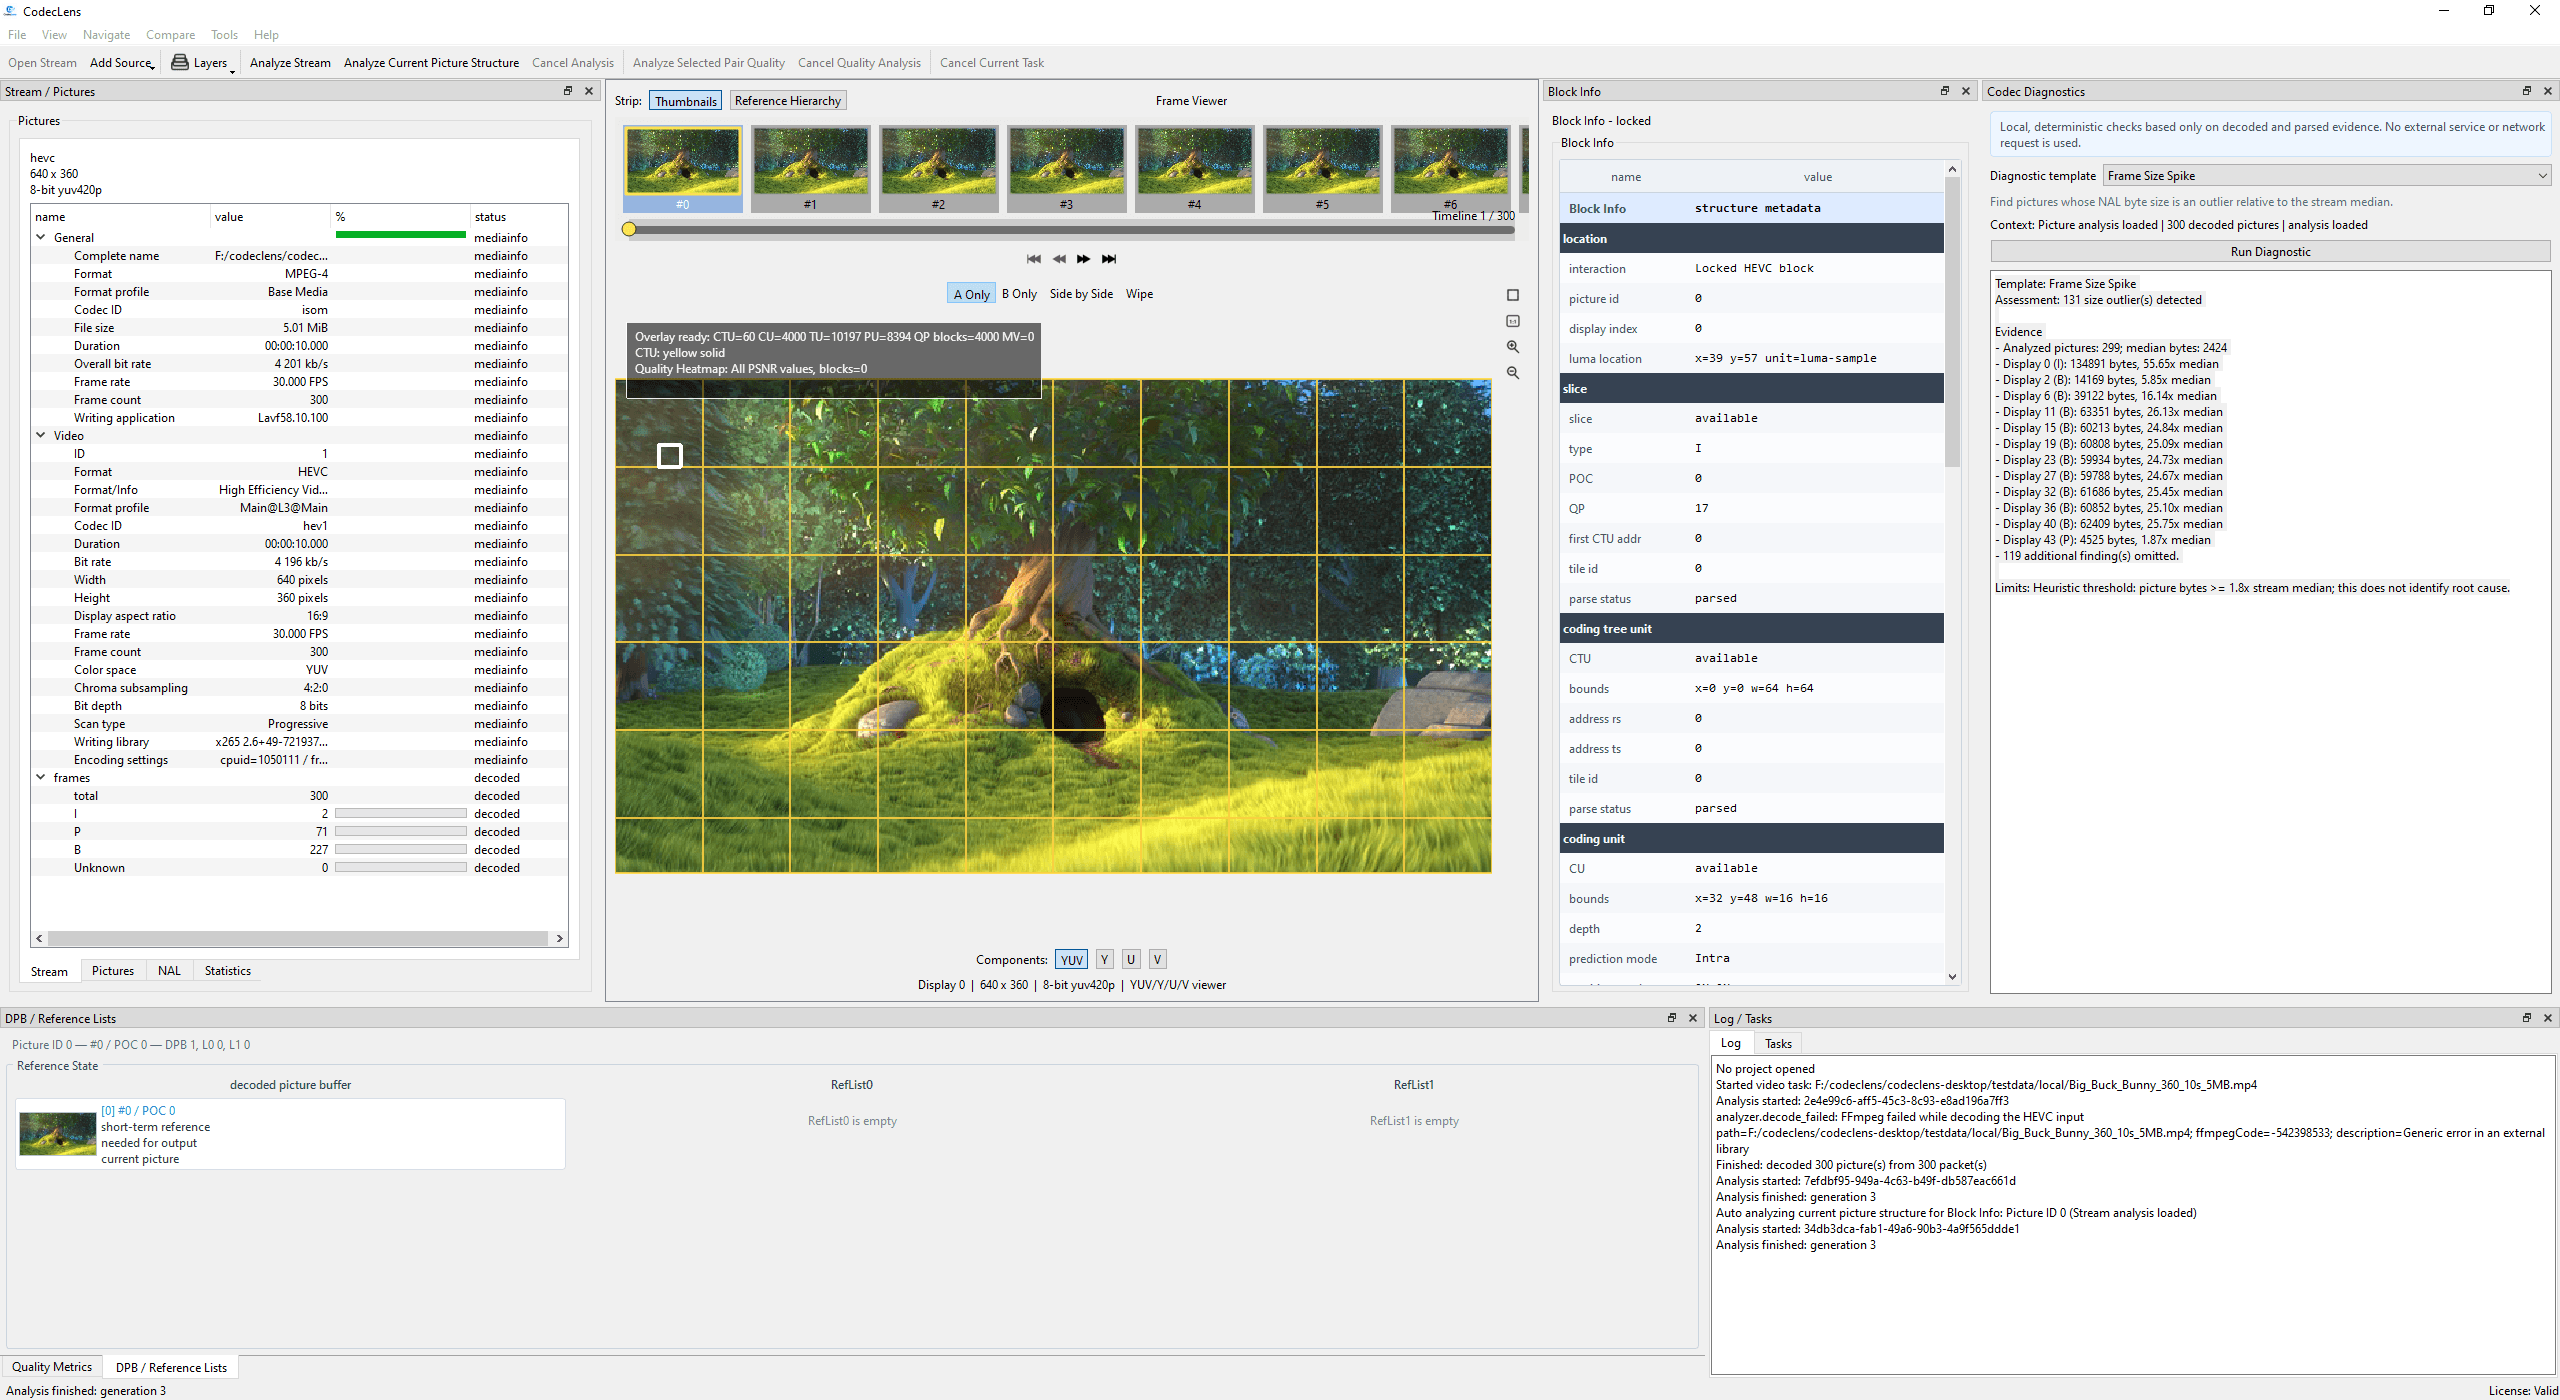Click Analyze Stream in the toolbar
This screenshot has height=1400, width=2560.
(x=290, y=63)
